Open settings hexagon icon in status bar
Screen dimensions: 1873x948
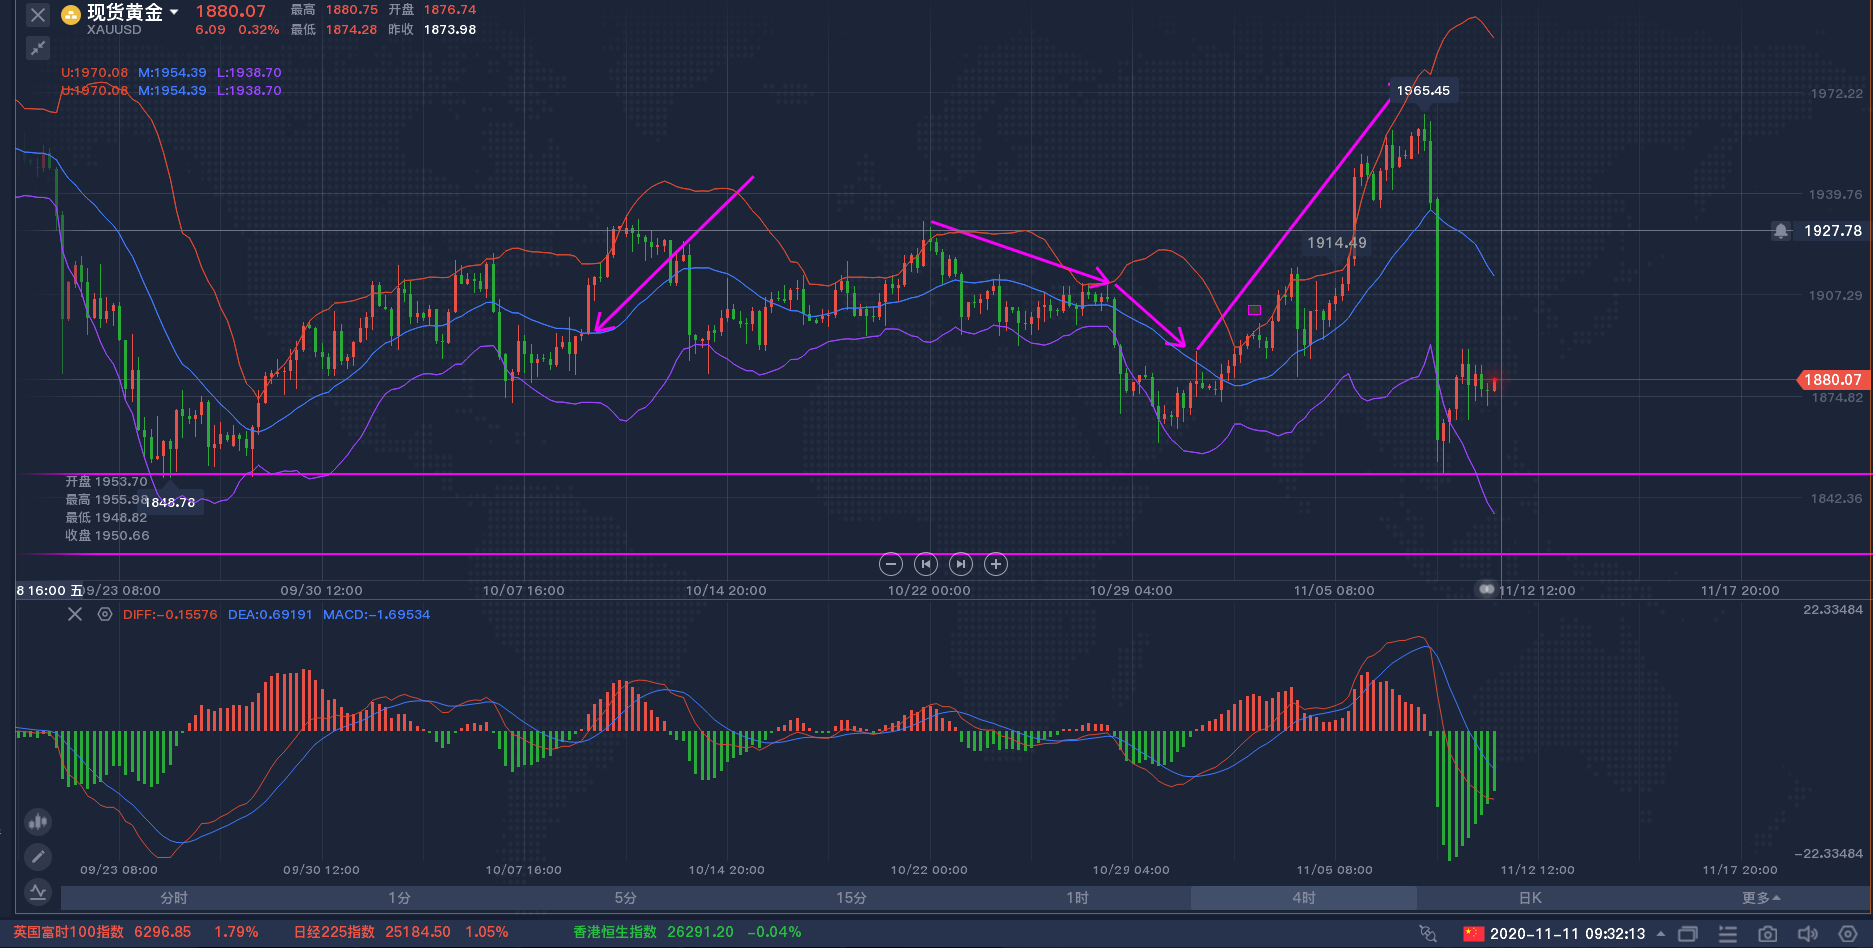(x=1848, y=934)
